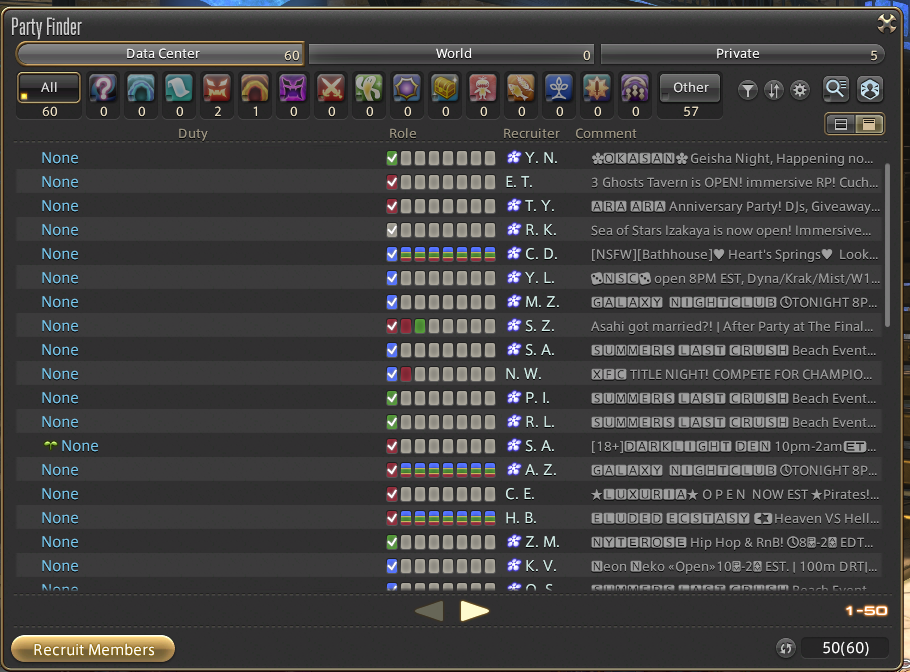
Task: Click the round mascot face icon
Action: pos(869,89)
